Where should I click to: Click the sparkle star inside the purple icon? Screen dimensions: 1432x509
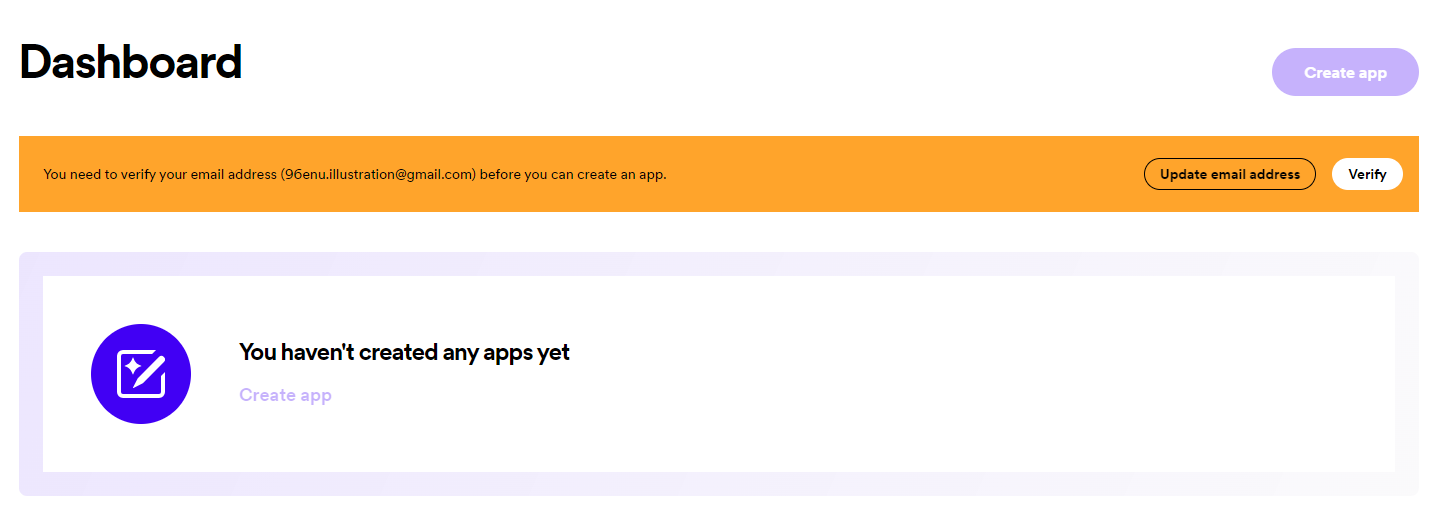(131, 365)
